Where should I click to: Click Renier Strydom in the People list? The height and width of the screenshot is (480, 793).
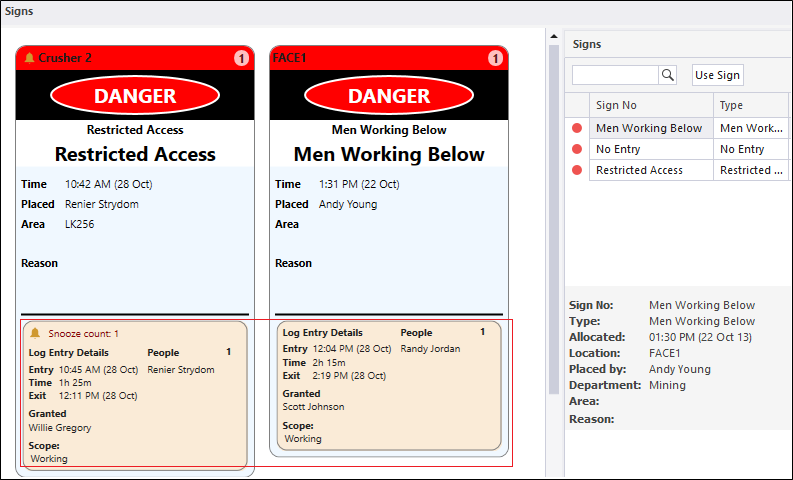181,370
